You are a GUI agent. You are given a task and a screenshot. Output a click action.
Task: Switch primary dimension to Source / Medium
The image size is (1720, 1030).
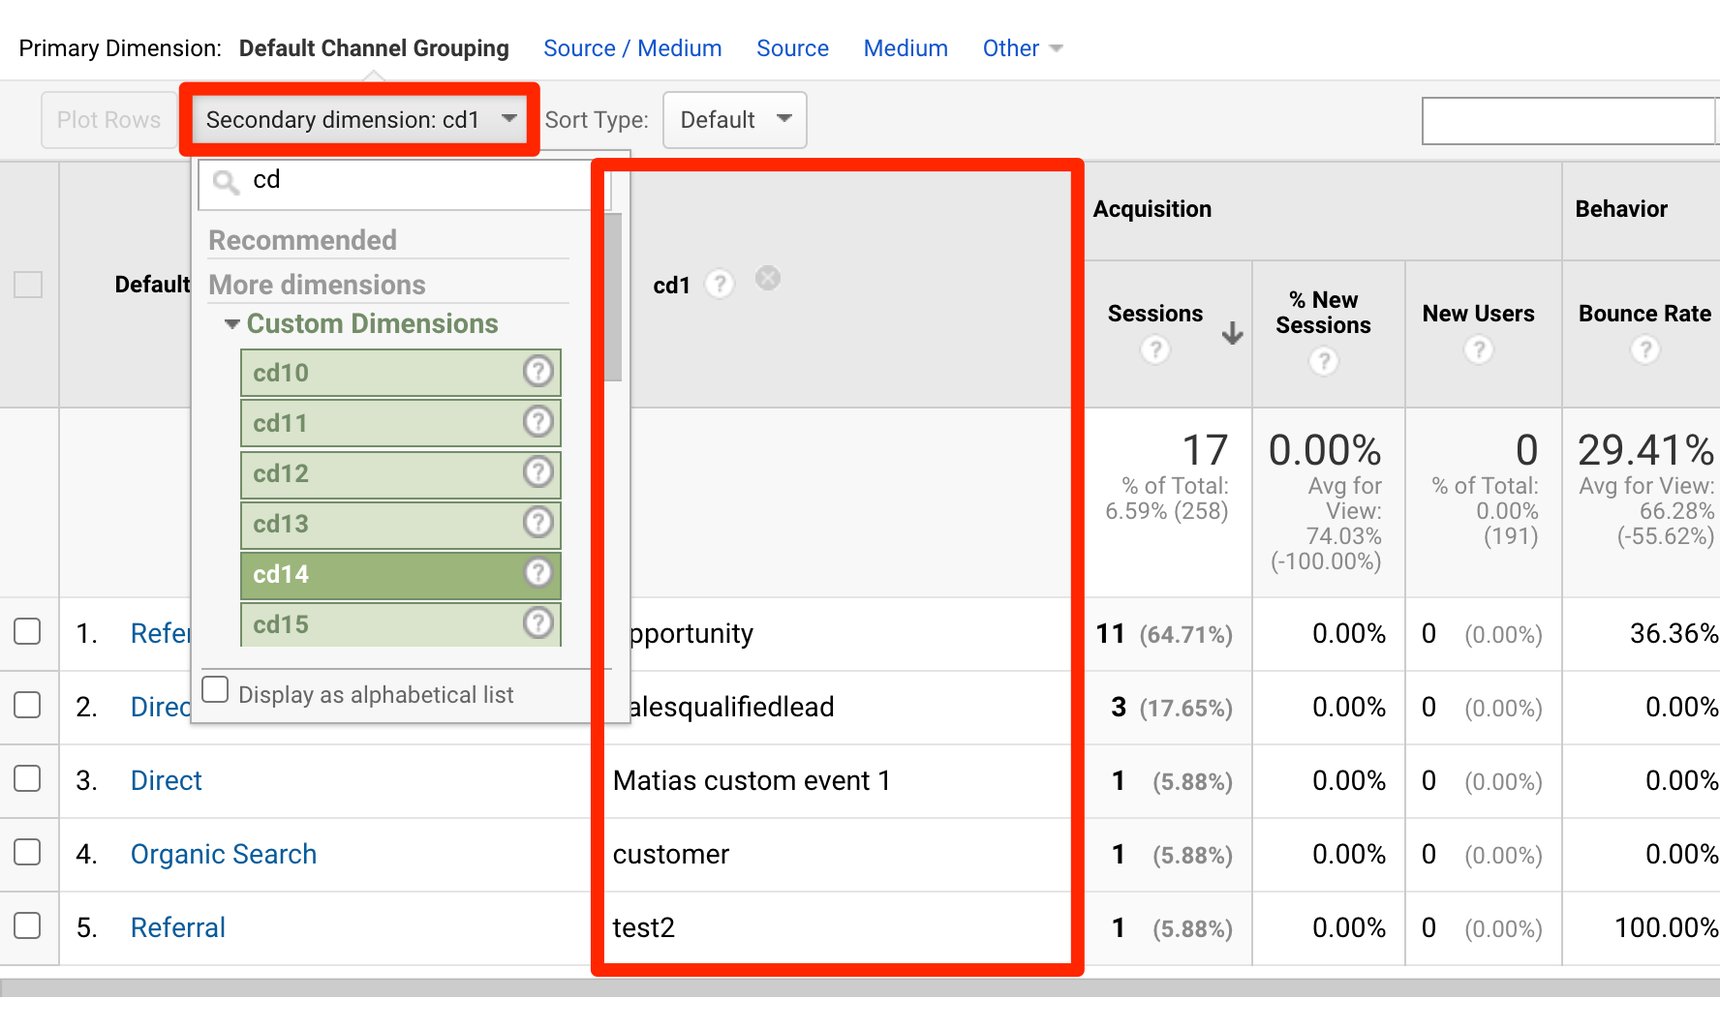pos(632,47)
